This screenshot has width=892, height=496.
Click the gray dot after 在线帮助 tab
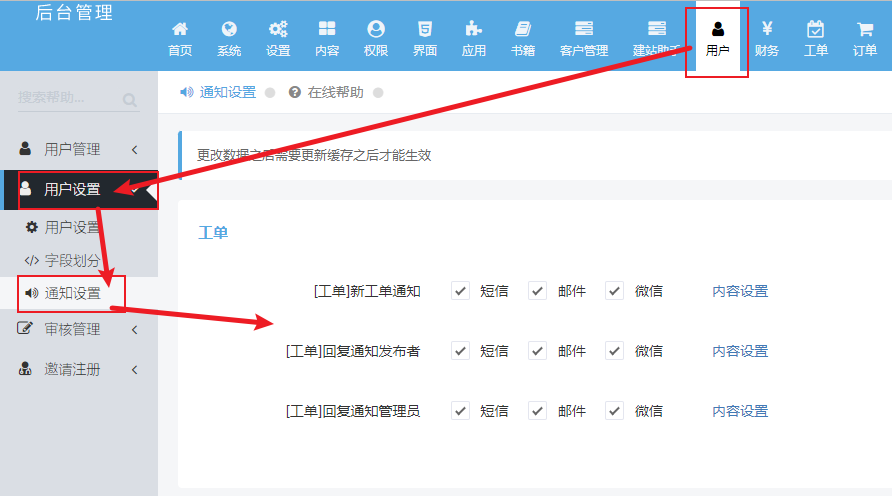[378, 92]
